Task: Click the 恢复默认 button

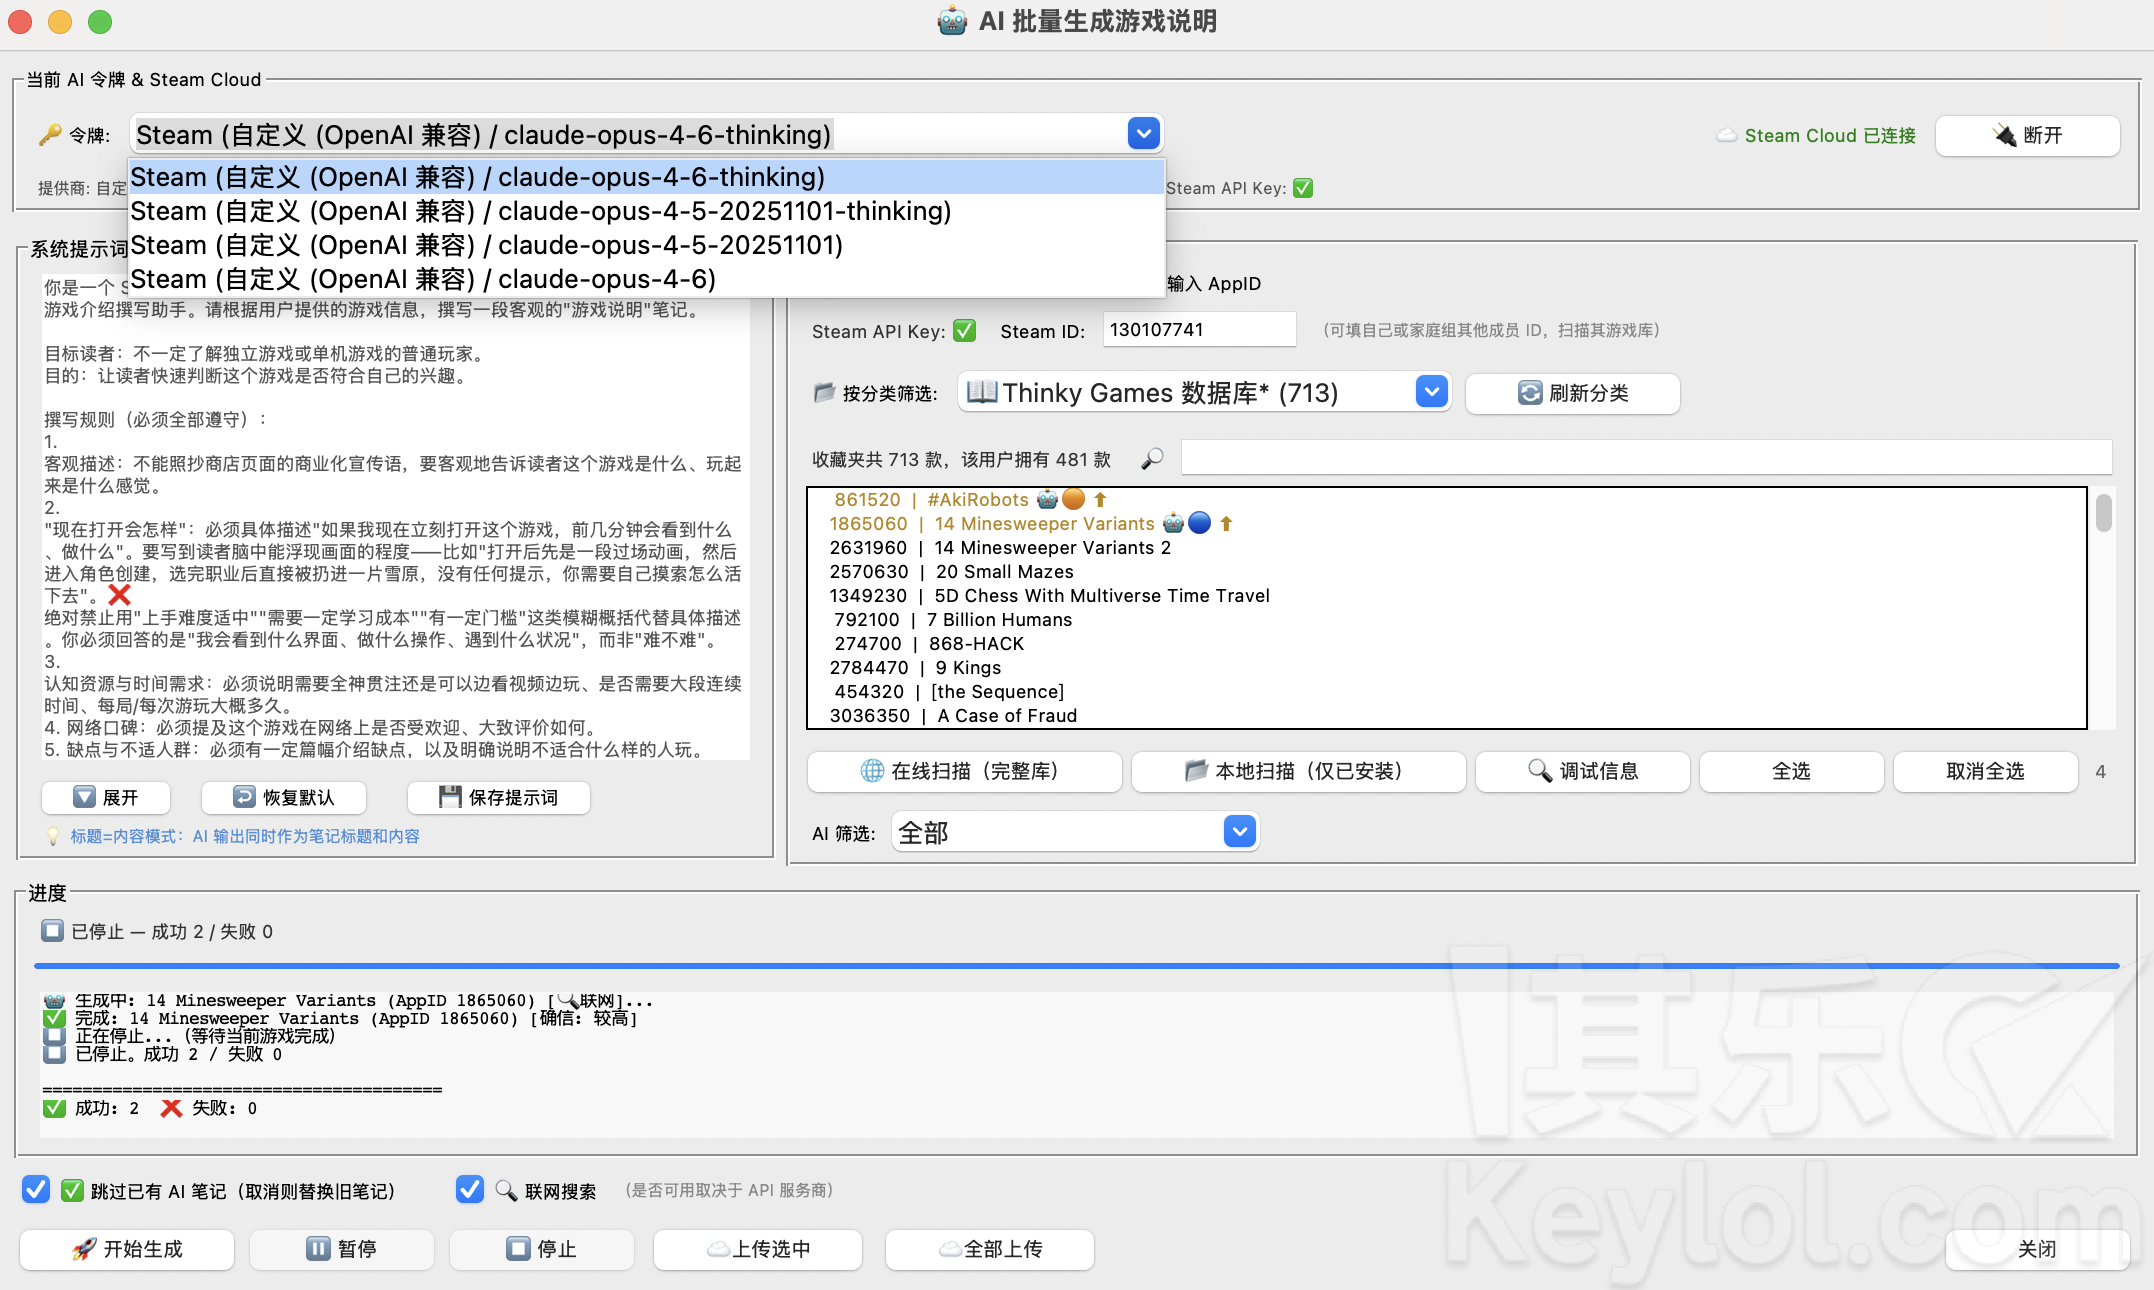Action: click(x=284, y=797)
